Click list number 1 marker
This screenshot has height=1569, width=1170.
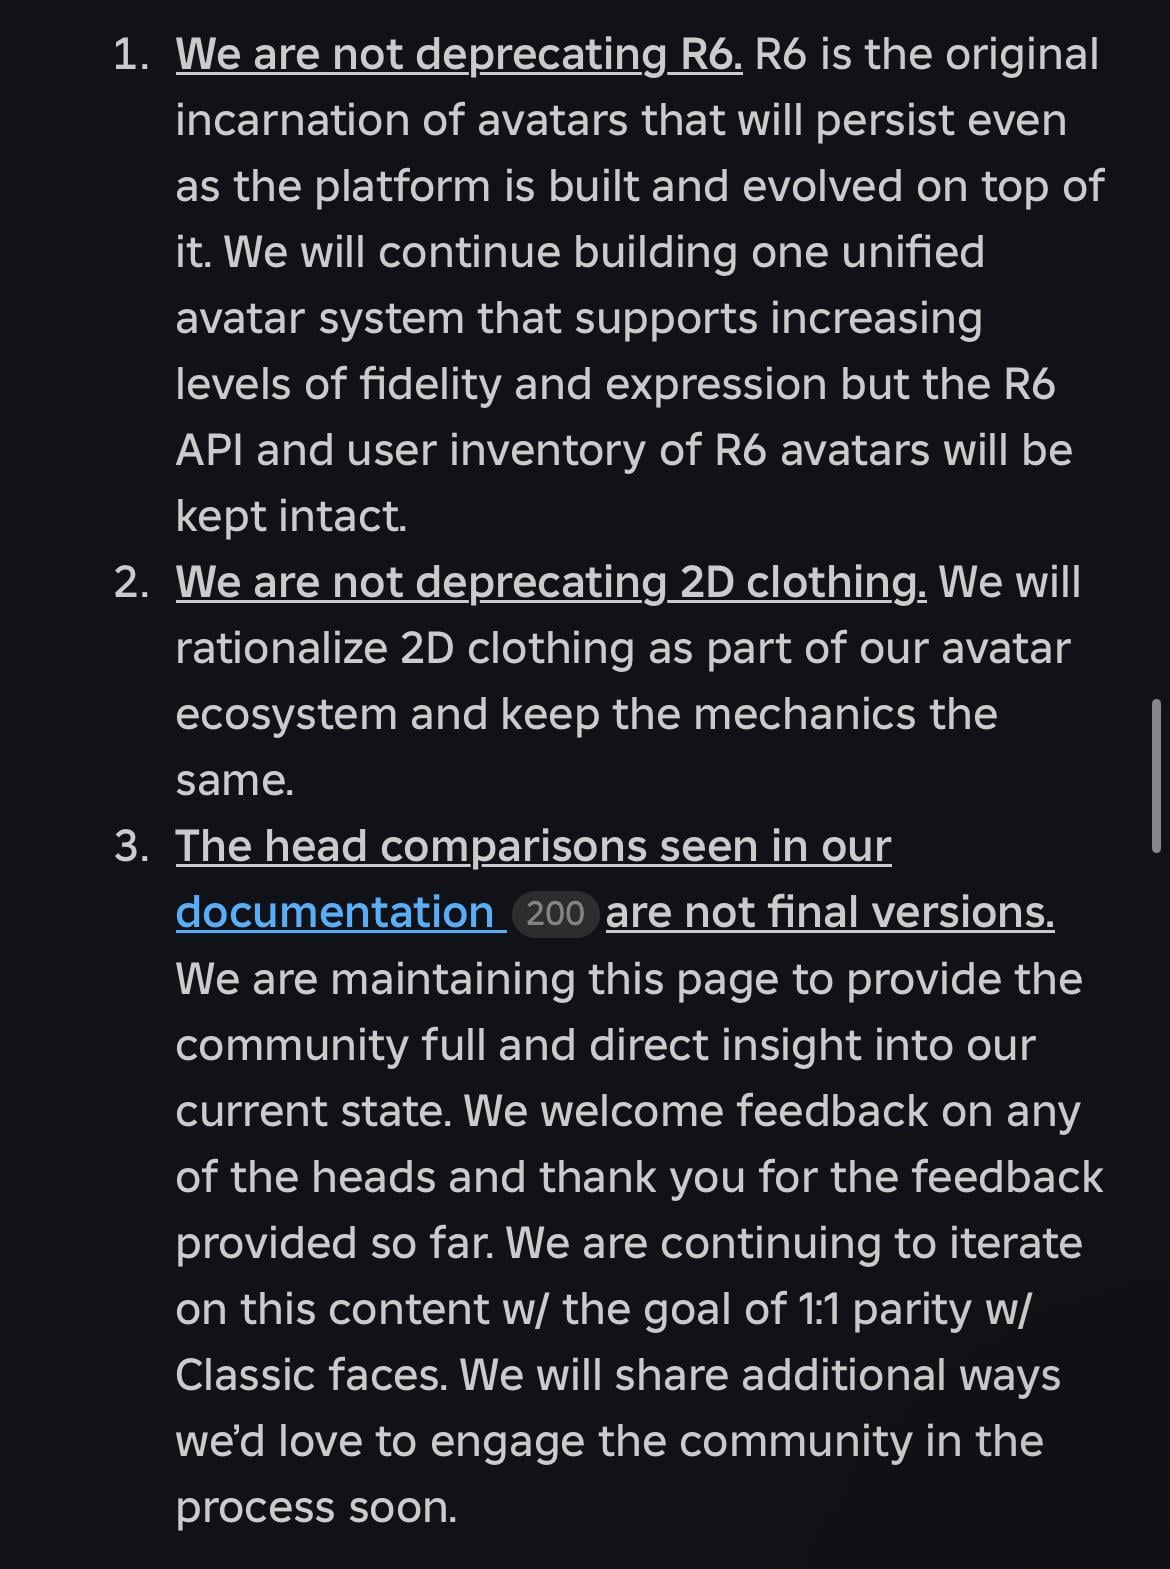click(x=131, y=55)
